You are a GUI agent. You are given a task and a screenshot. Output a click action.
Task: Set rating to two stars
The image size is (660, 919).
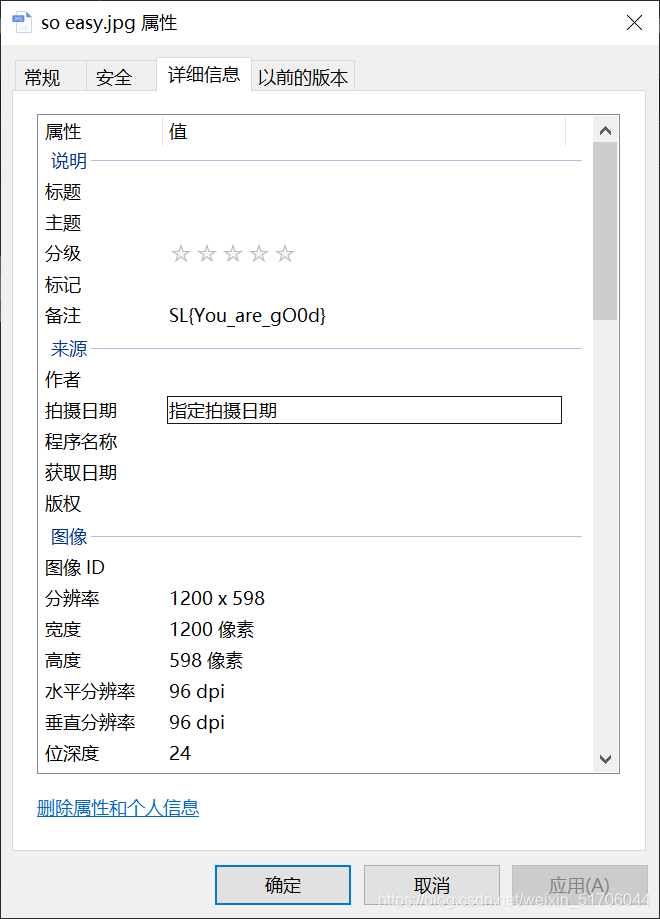click(206, 254)
